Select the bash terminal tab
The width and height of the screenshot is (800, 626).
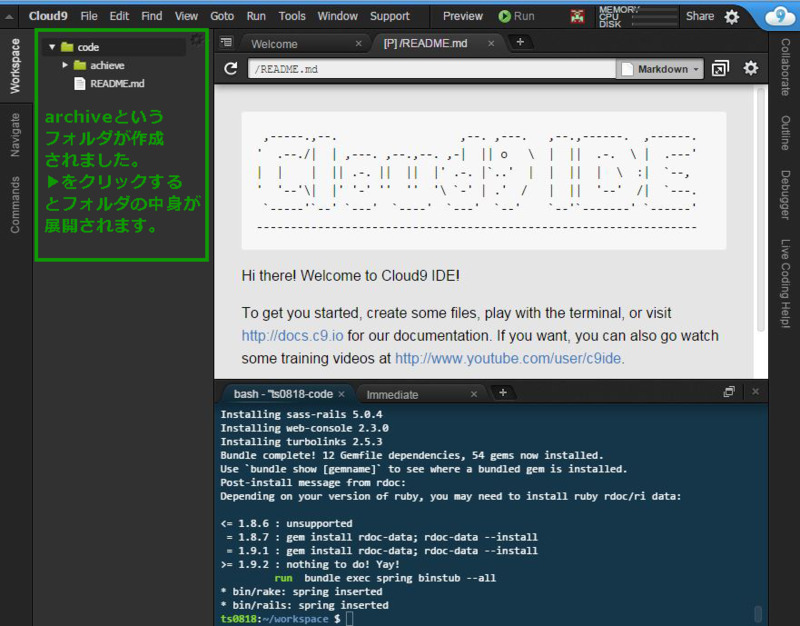[286, 394]
